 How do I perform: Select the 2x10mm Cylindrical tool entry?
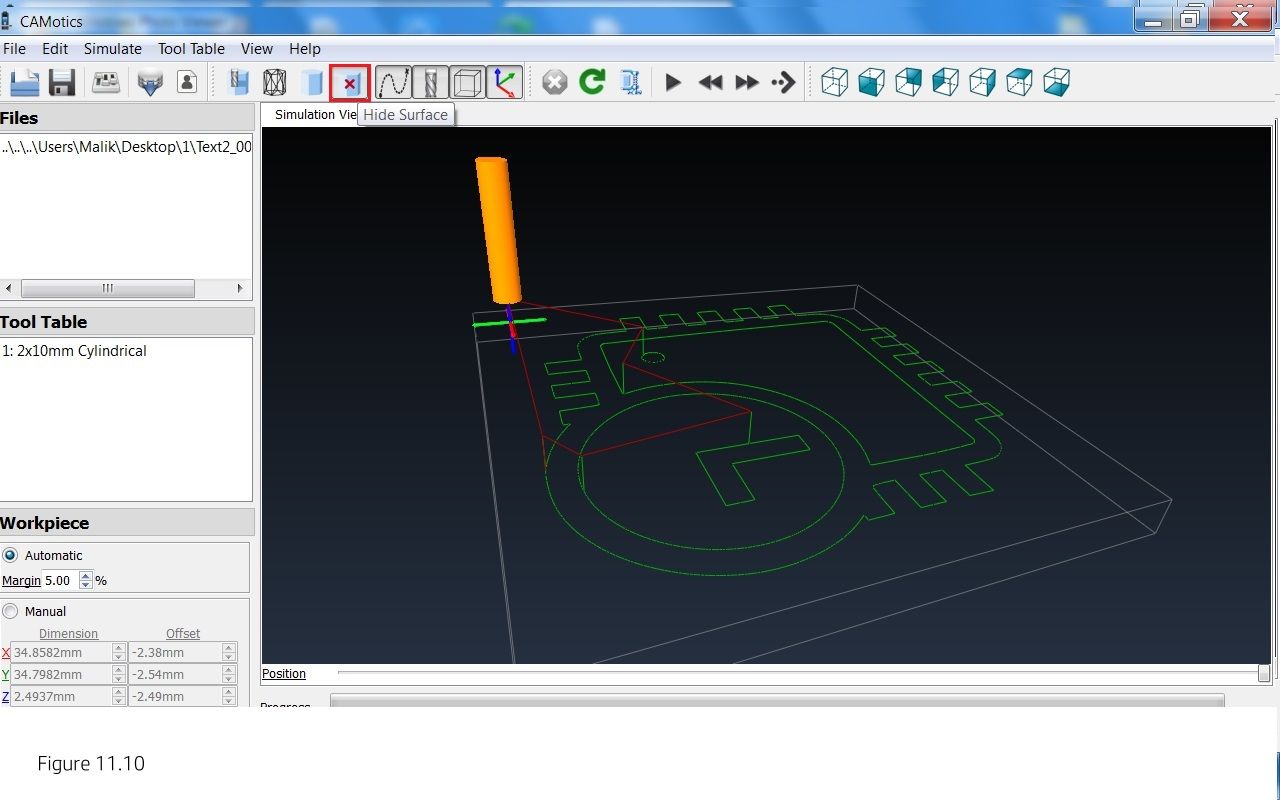point(74,351)
